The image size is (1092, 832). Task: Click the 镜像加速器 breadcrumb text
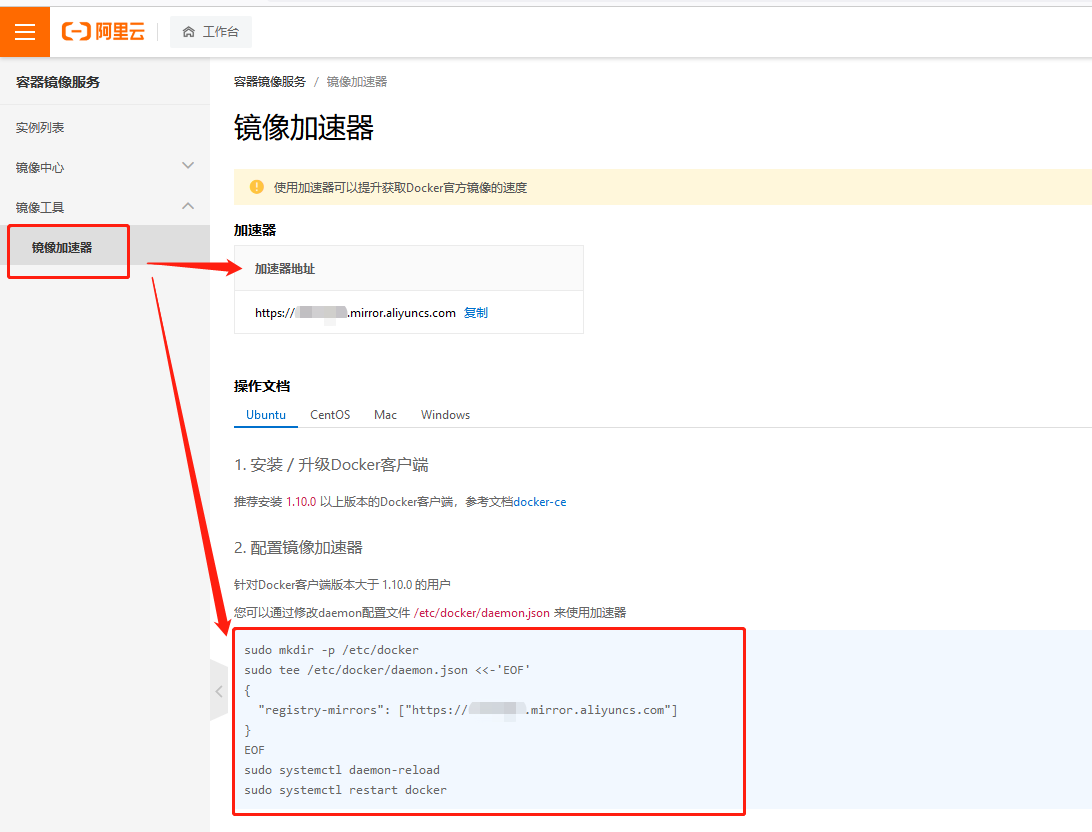click(x=357, y=81)
